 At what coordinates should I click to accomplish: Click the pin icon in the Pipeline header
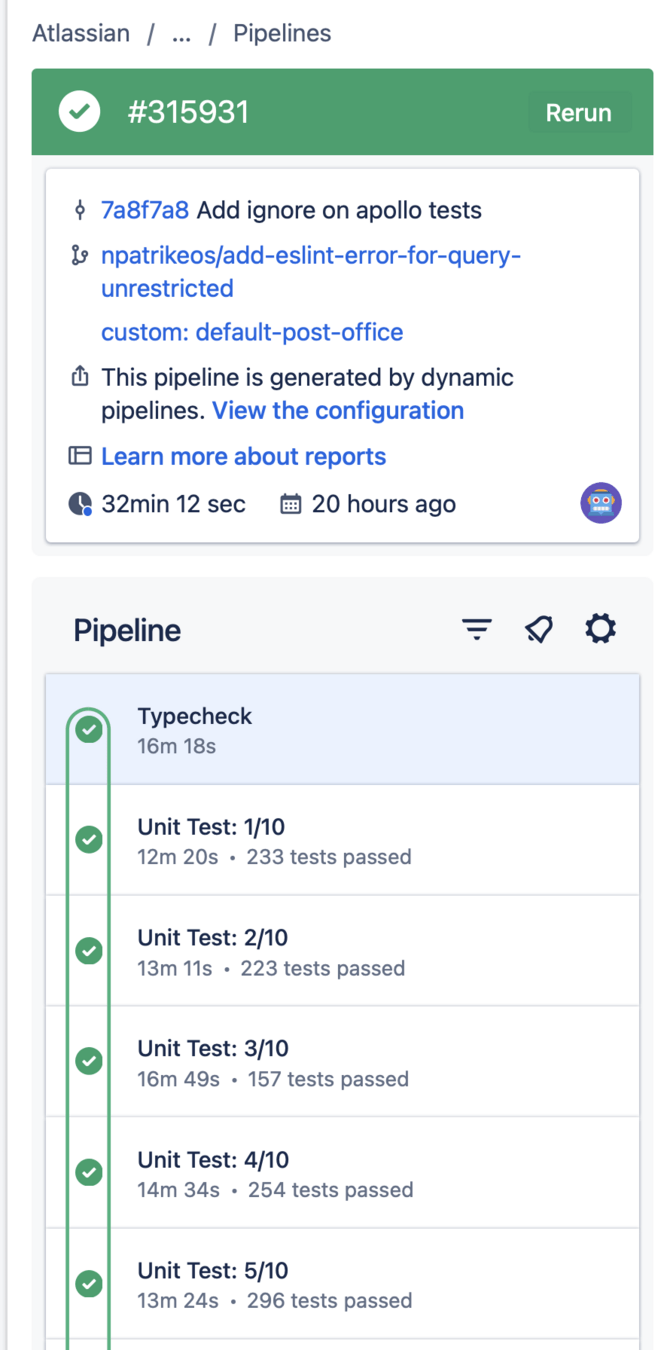(539, 629)
